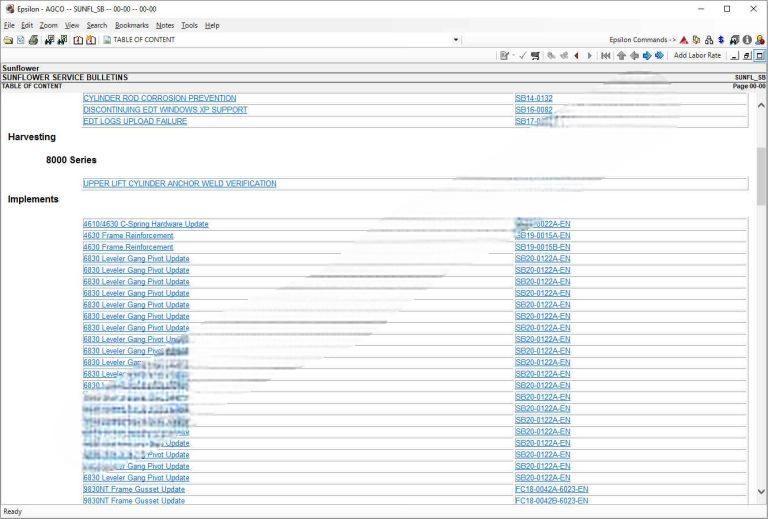Click the next right triangle arrow
The height and width of the screenshot is (519, 768).
pos(589,56)
